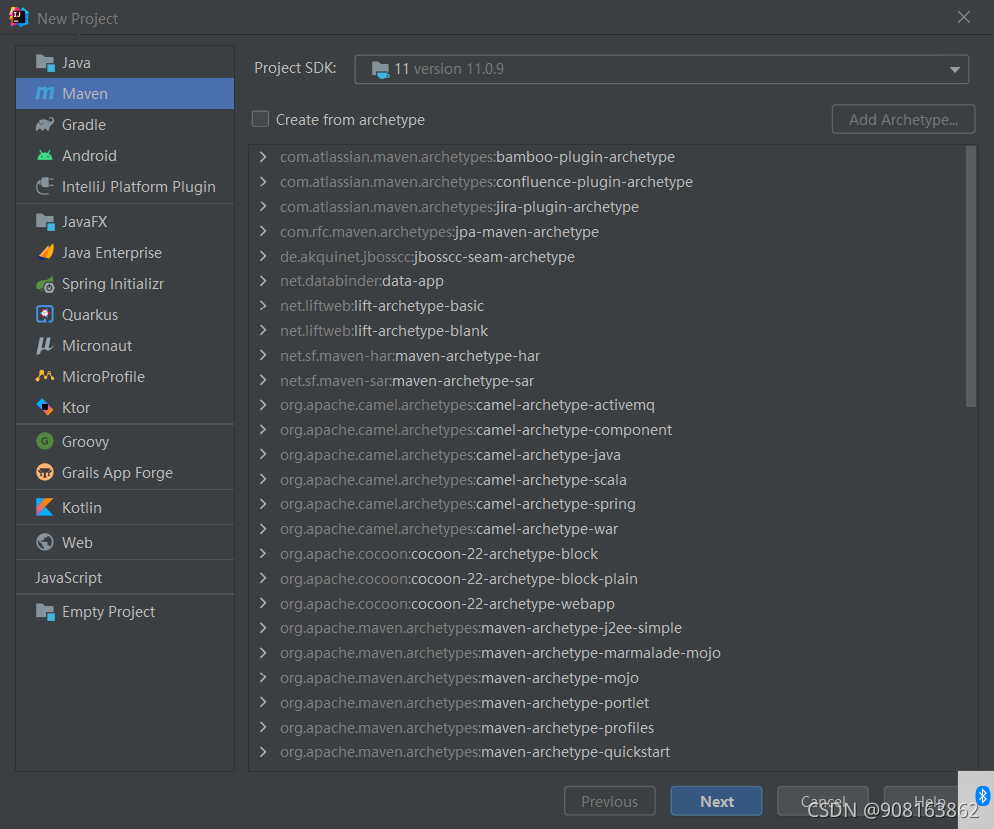Click the Java folder icon in sidebar
Image resolution: width=994 pixels, height=829 pixels.
coord(45,63)
